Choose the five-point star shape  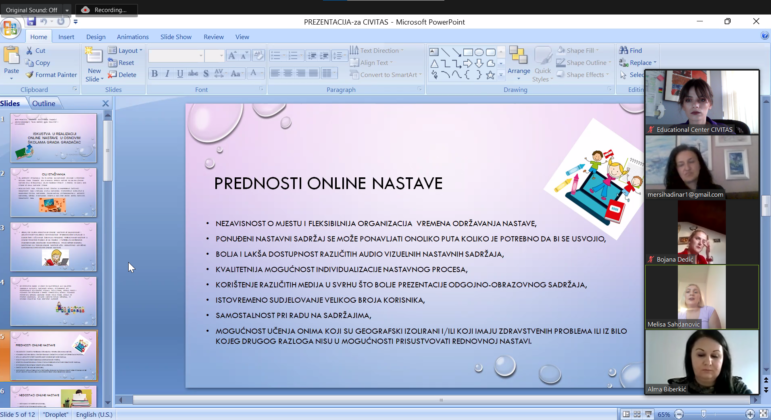point(490,75)
